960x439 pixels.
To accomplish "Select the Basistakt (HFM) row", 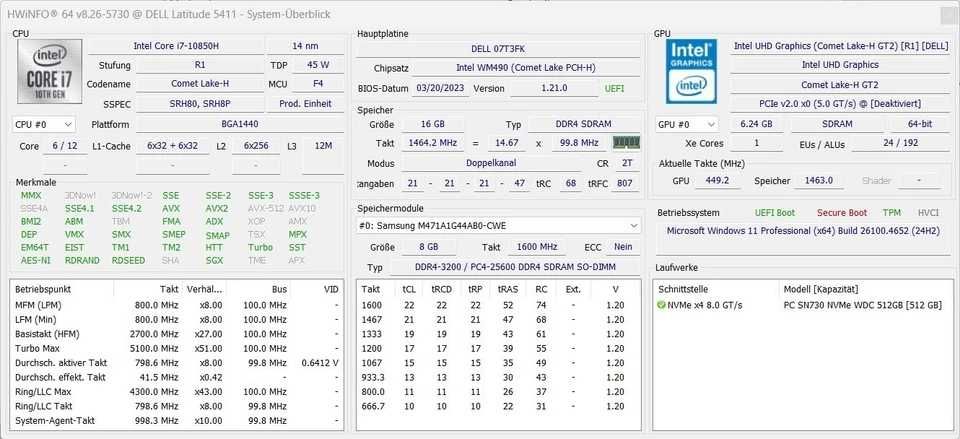I will (178, 334).
